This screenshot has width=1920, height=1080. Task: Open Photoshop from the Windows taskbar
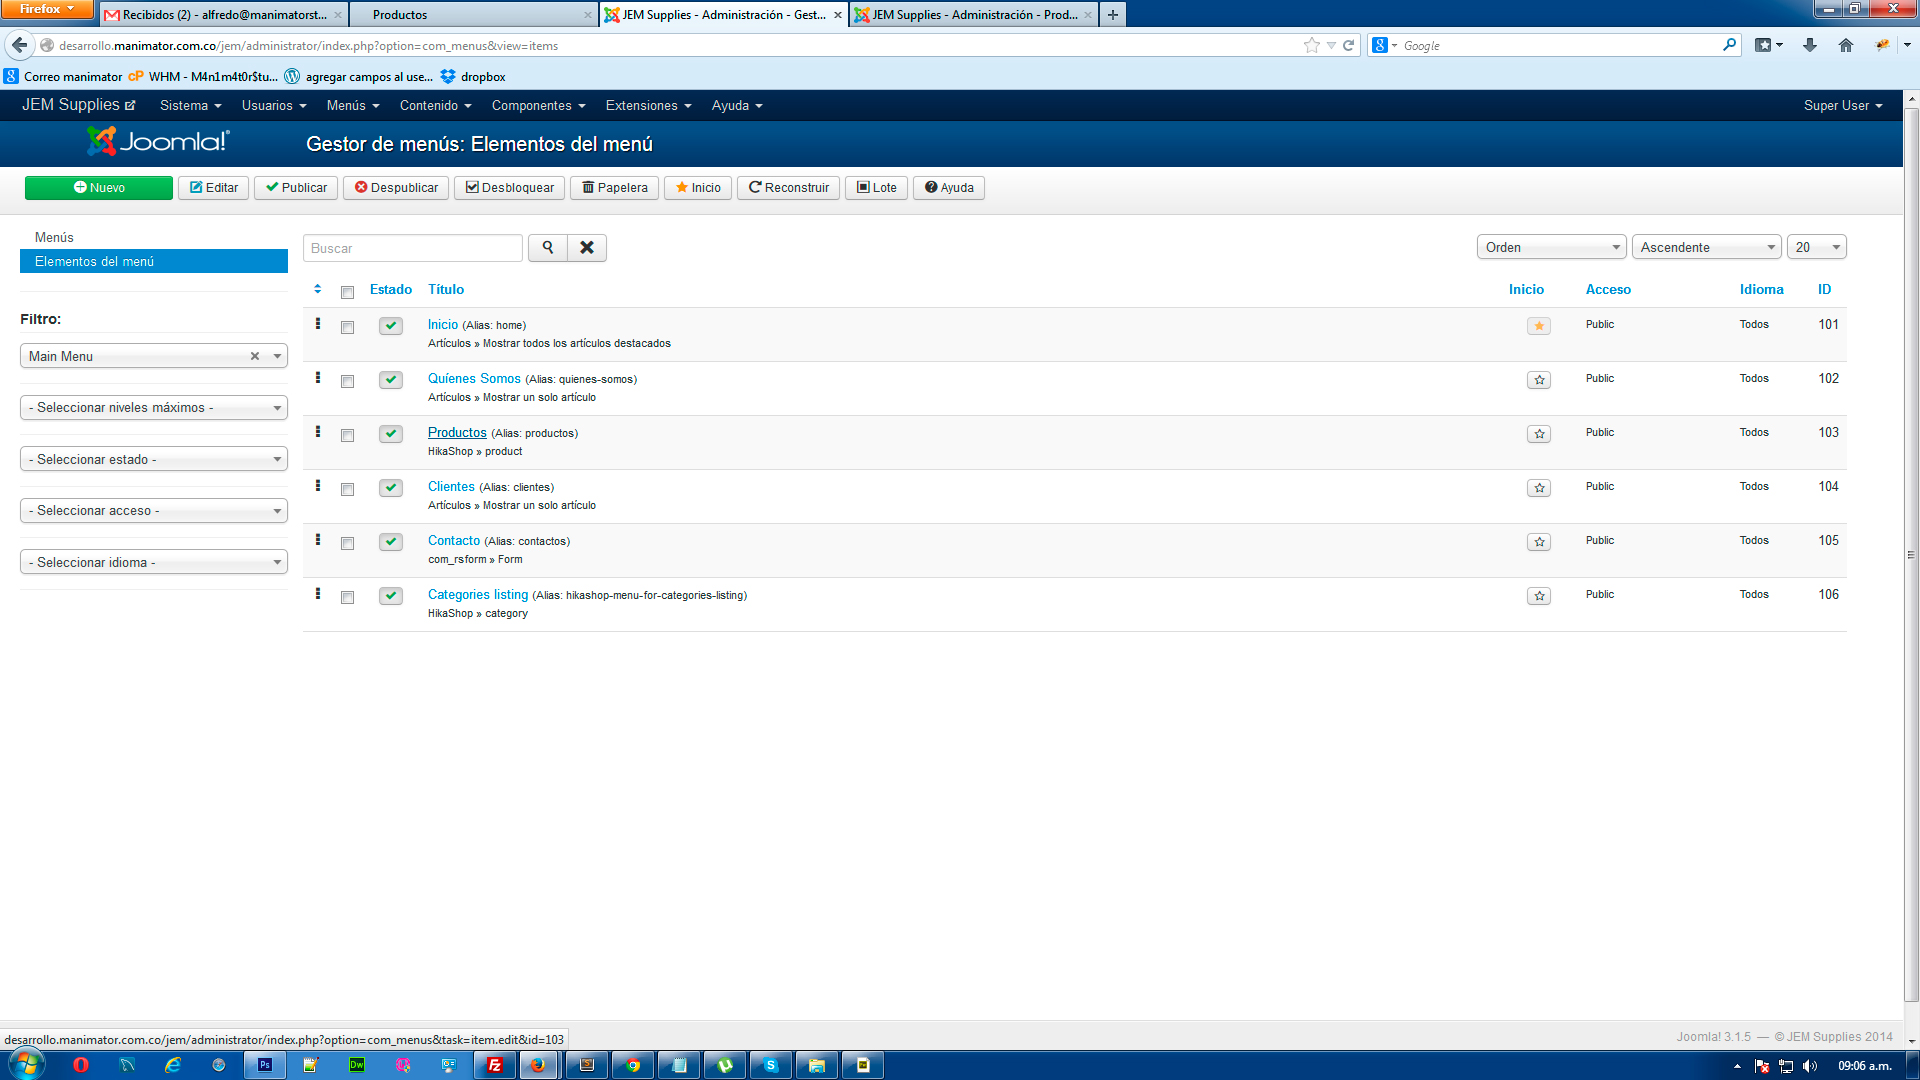(x=265, y=1065)
